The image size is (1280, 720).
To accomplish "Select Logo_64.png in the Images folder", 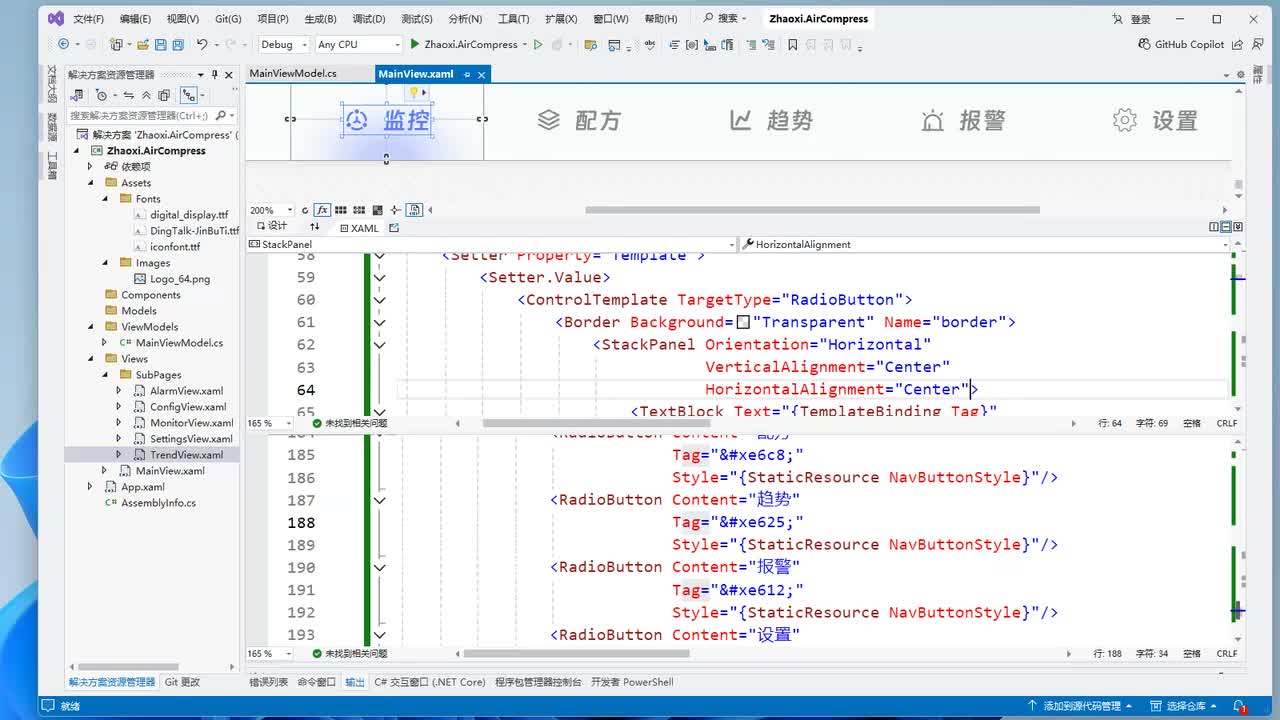I will [180, 279].
